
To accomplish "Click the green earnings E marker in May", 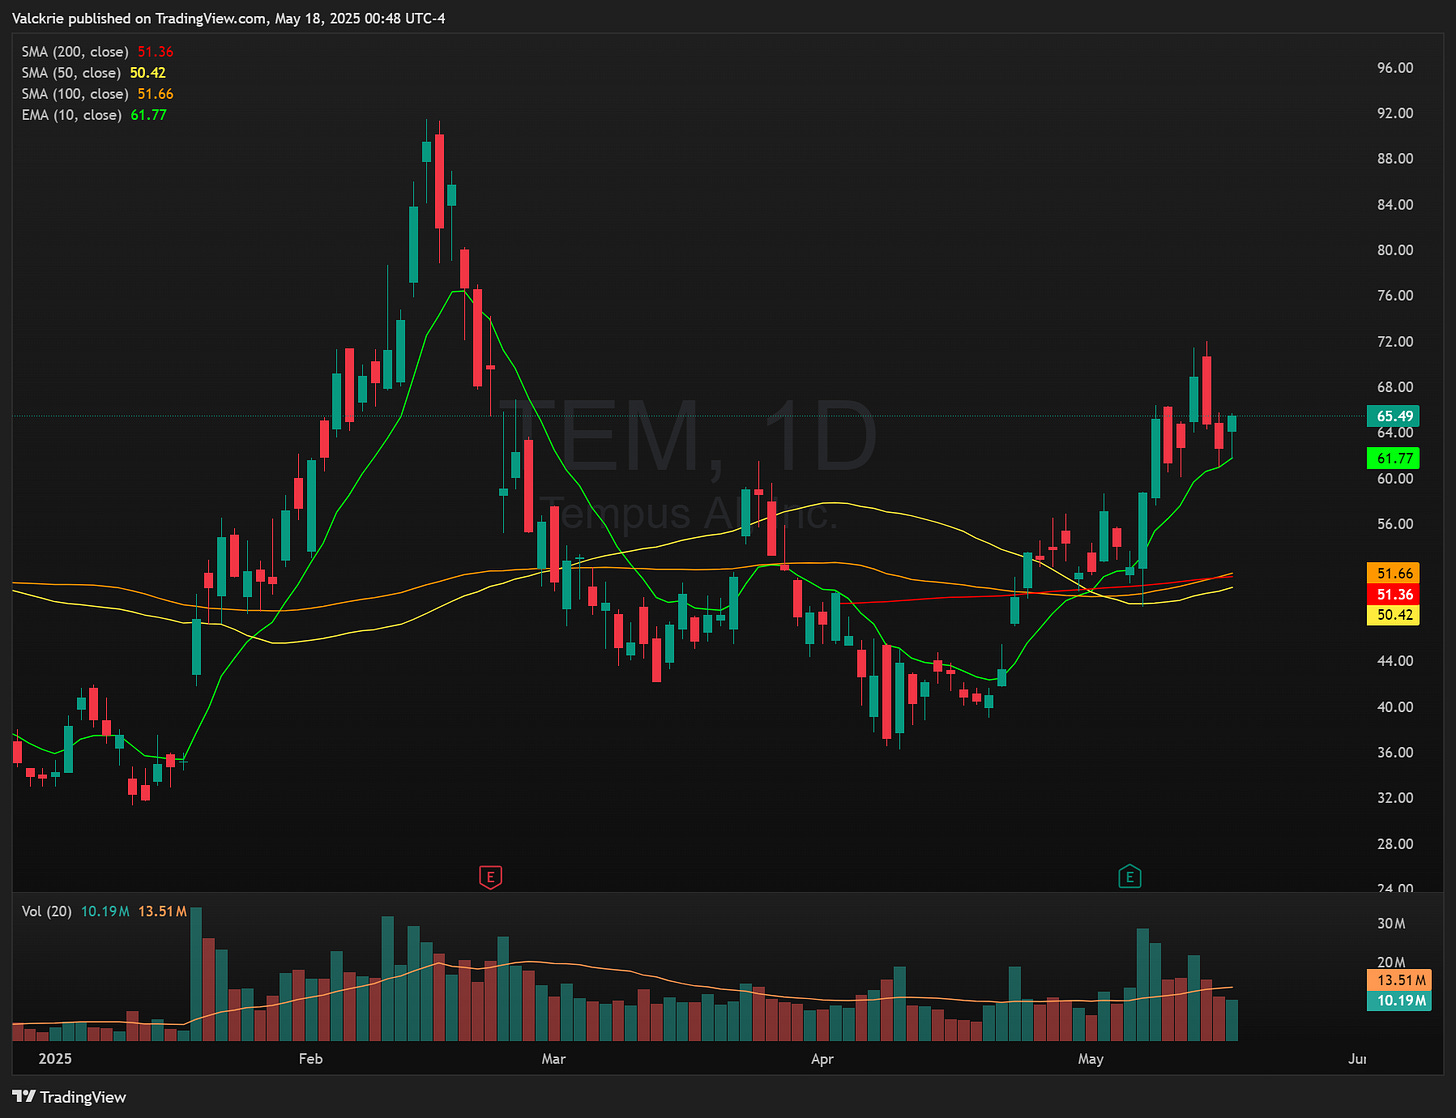I will pyautogui.click(x=1130, y=877).
